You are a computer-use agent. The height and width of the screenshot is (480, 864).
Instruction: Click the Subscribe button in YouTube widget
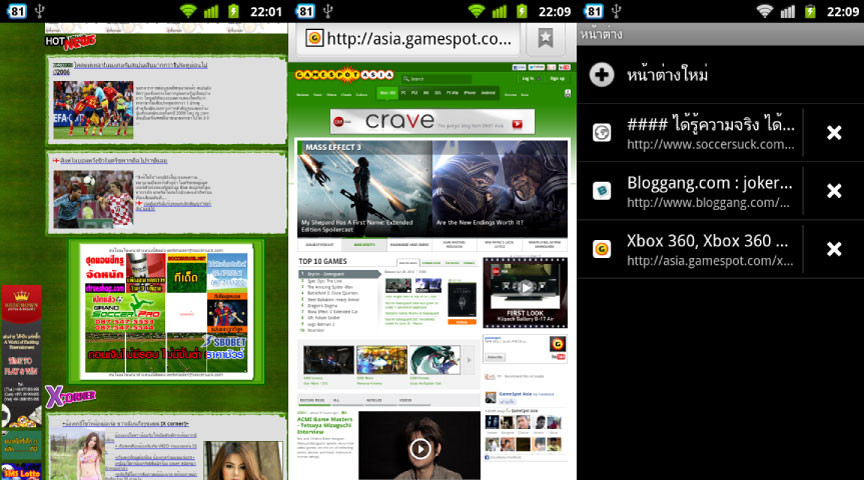[495, 357]
